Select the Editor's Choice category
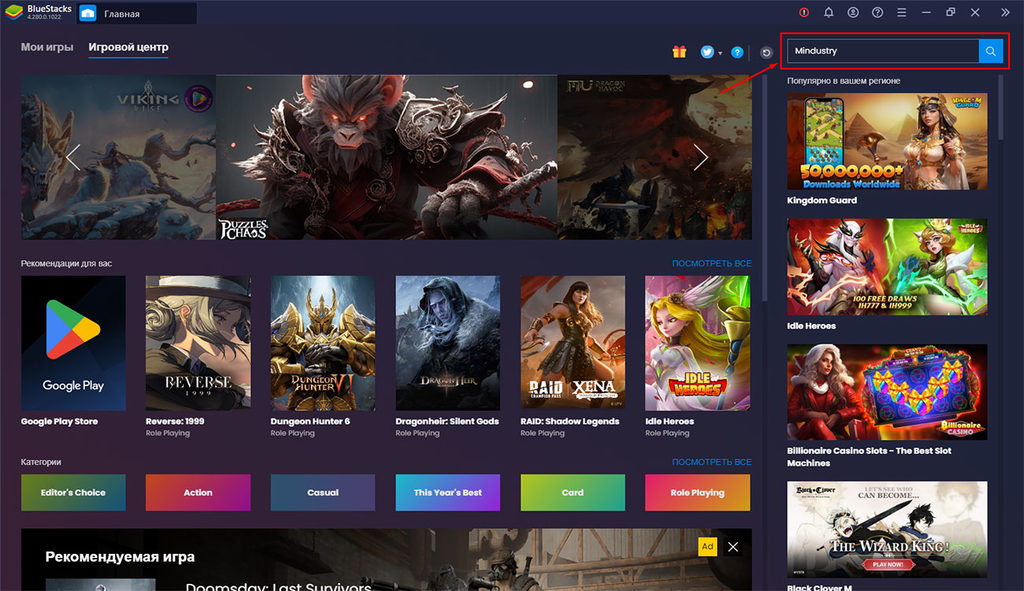The height and width of the screenshot is (591, 1024). pos(73,492)
